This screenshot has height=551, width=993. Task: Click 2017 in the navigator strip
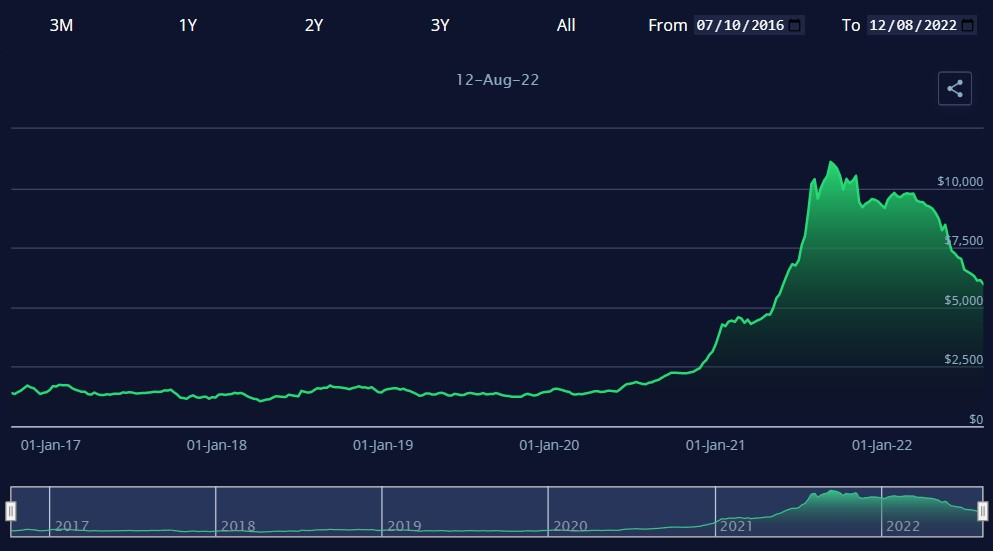coord(71,525)
